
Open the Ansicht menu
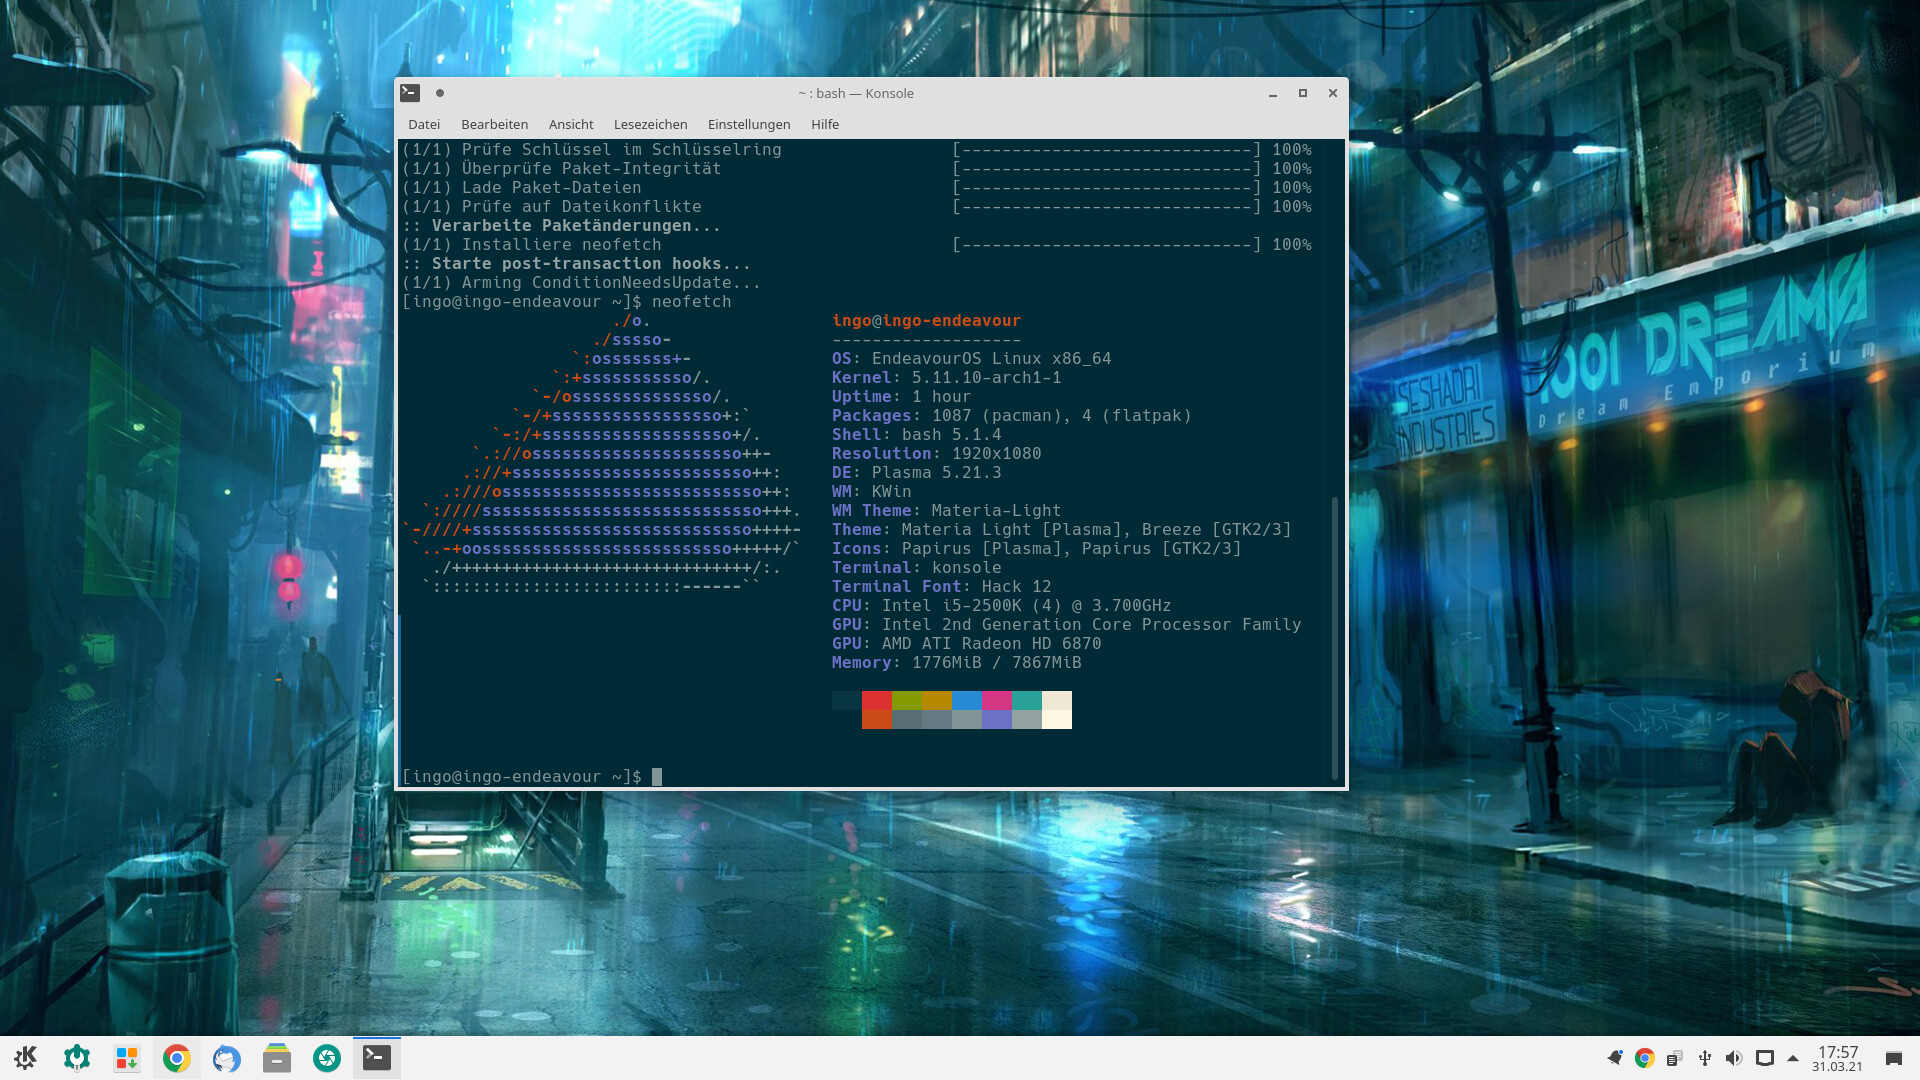(570, 124)
